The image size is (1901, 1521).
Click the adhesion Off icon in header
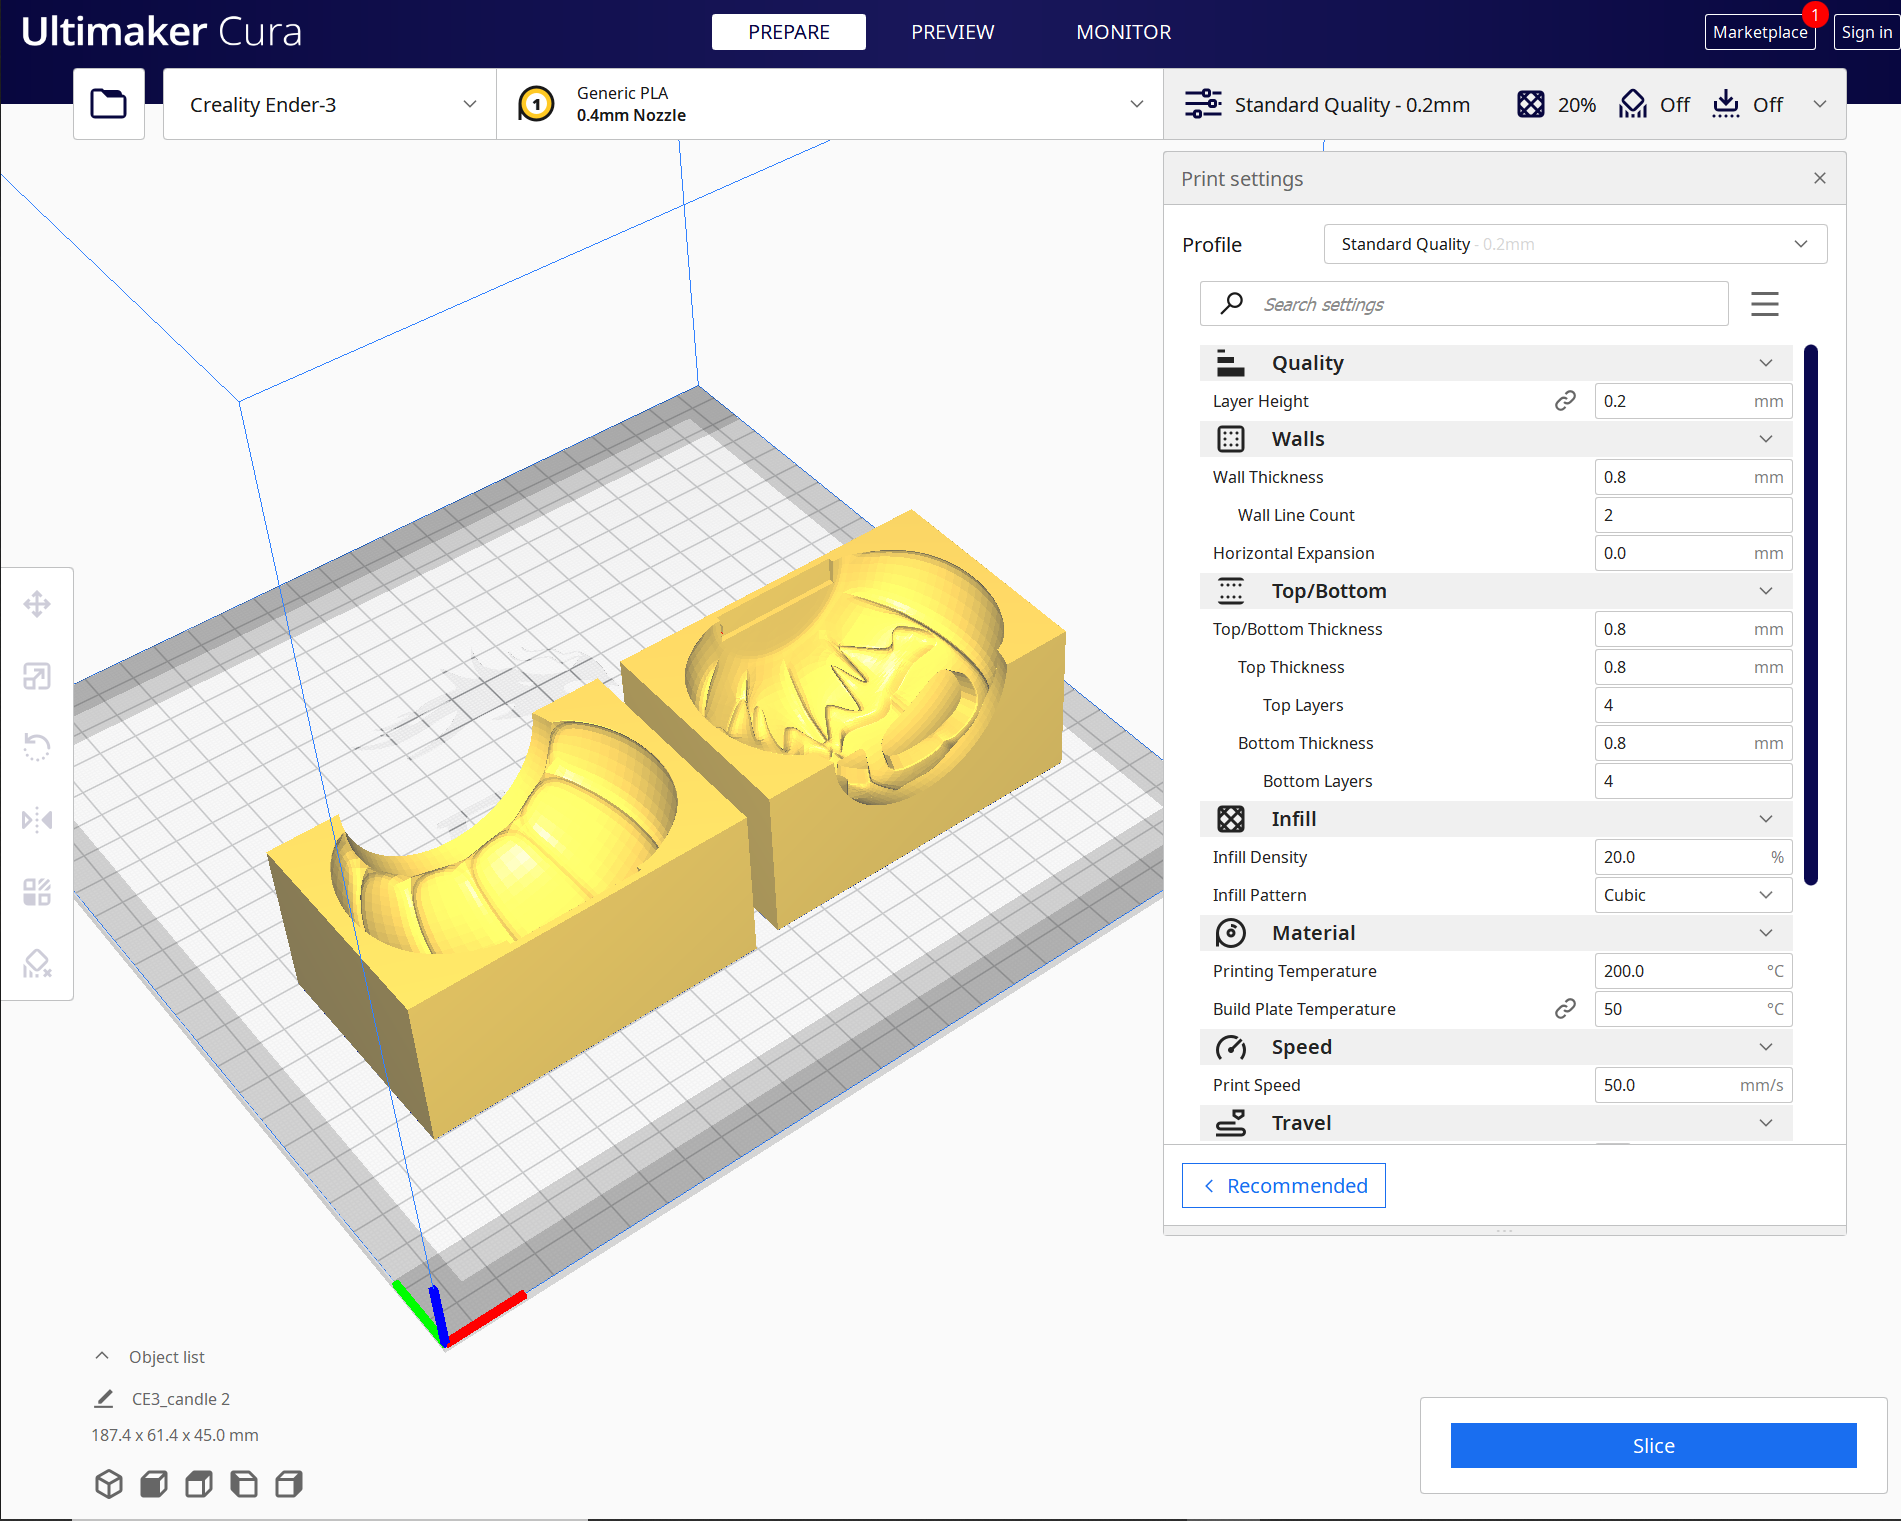pyautogui.click(x=1726, y=104)
